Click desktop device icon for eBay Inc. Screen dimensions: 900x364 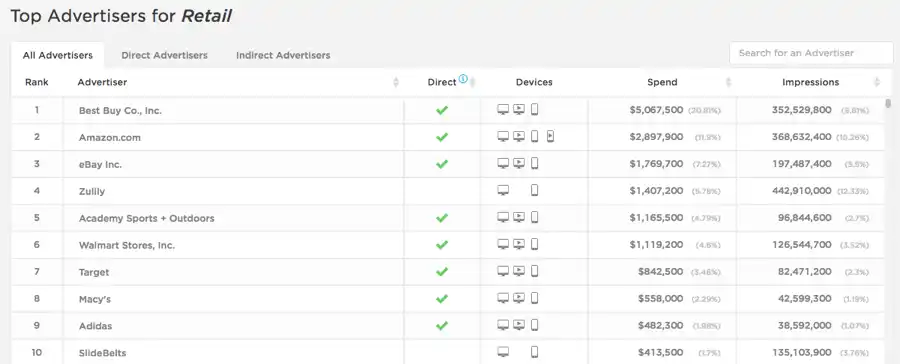click(x=503, y=164)
